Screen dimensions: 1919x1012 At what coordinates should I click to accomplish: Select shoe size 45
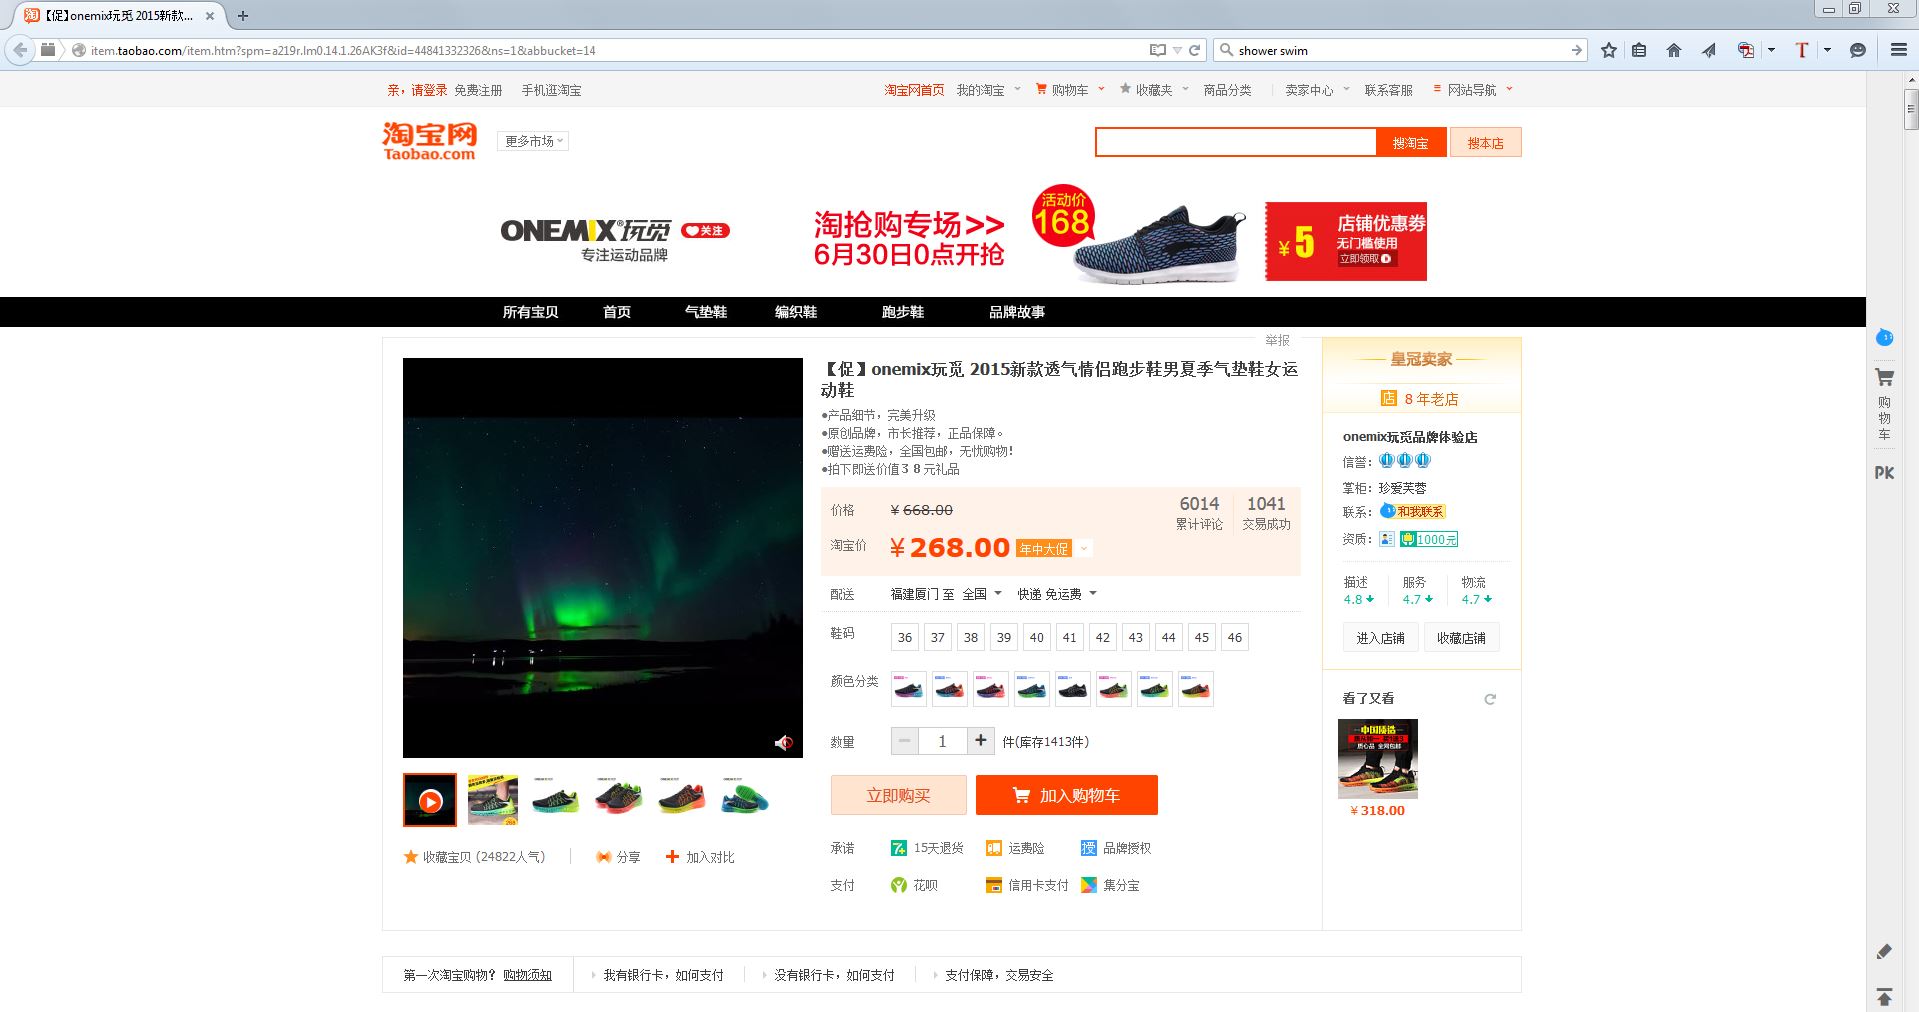(1202, 637)
